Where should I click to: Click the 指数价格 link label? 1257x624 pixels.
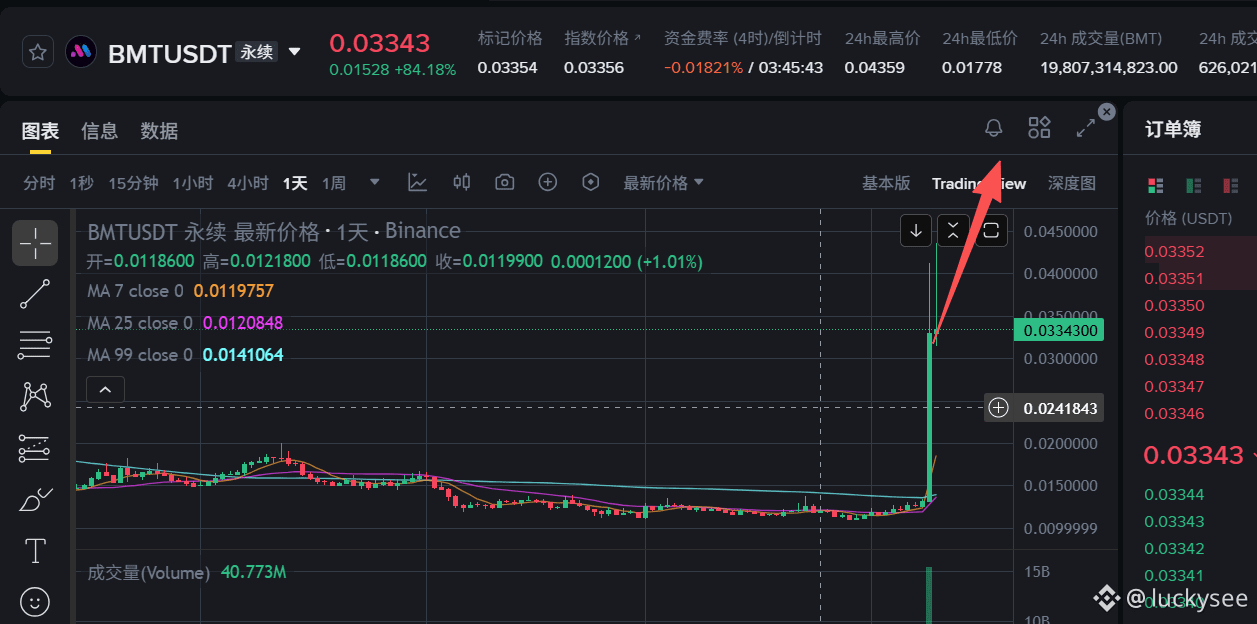click(602, 38)
